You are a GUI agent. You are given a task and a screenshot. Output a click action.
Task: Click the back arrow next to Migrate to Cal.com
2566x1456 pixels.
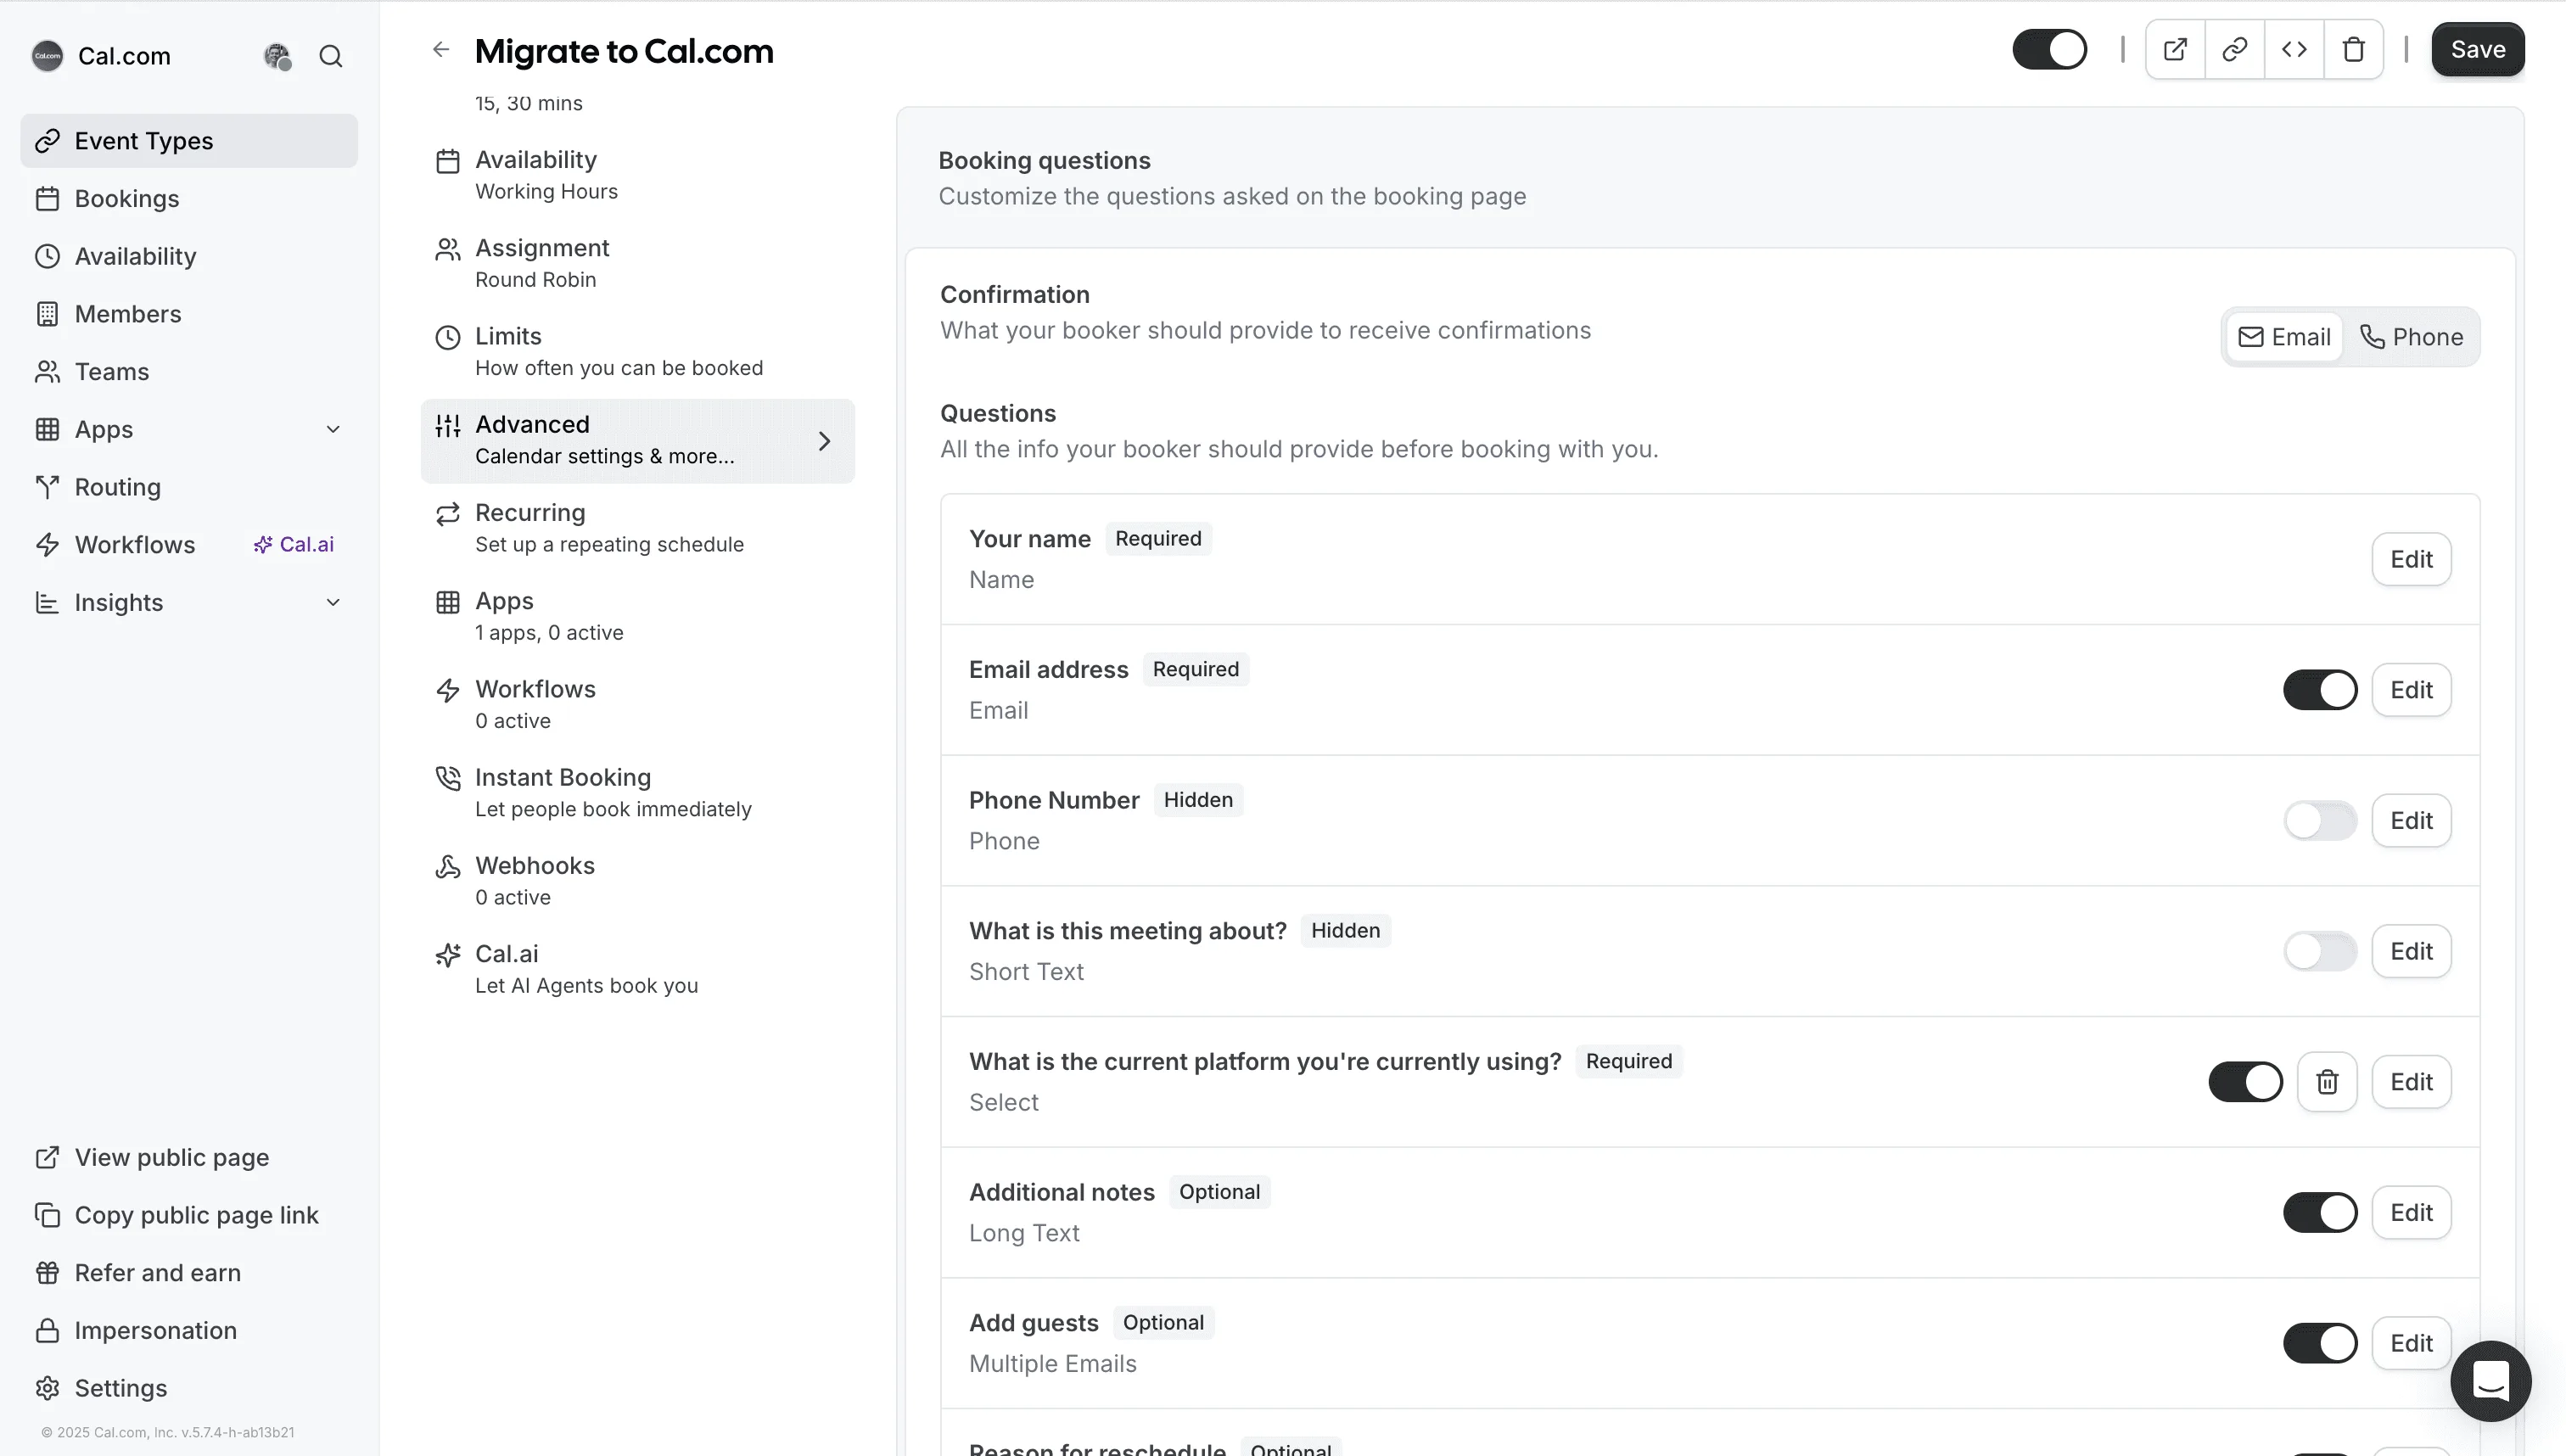click(x=441, y=50)
